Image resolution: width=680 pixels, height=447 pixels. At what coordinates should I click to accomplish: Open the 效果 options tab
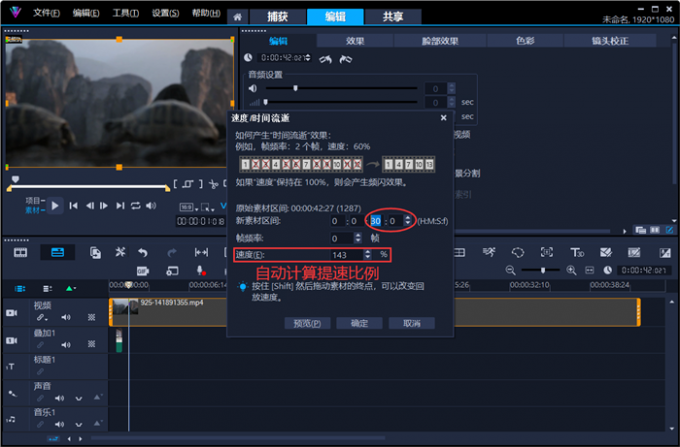(x=355, y=41)
